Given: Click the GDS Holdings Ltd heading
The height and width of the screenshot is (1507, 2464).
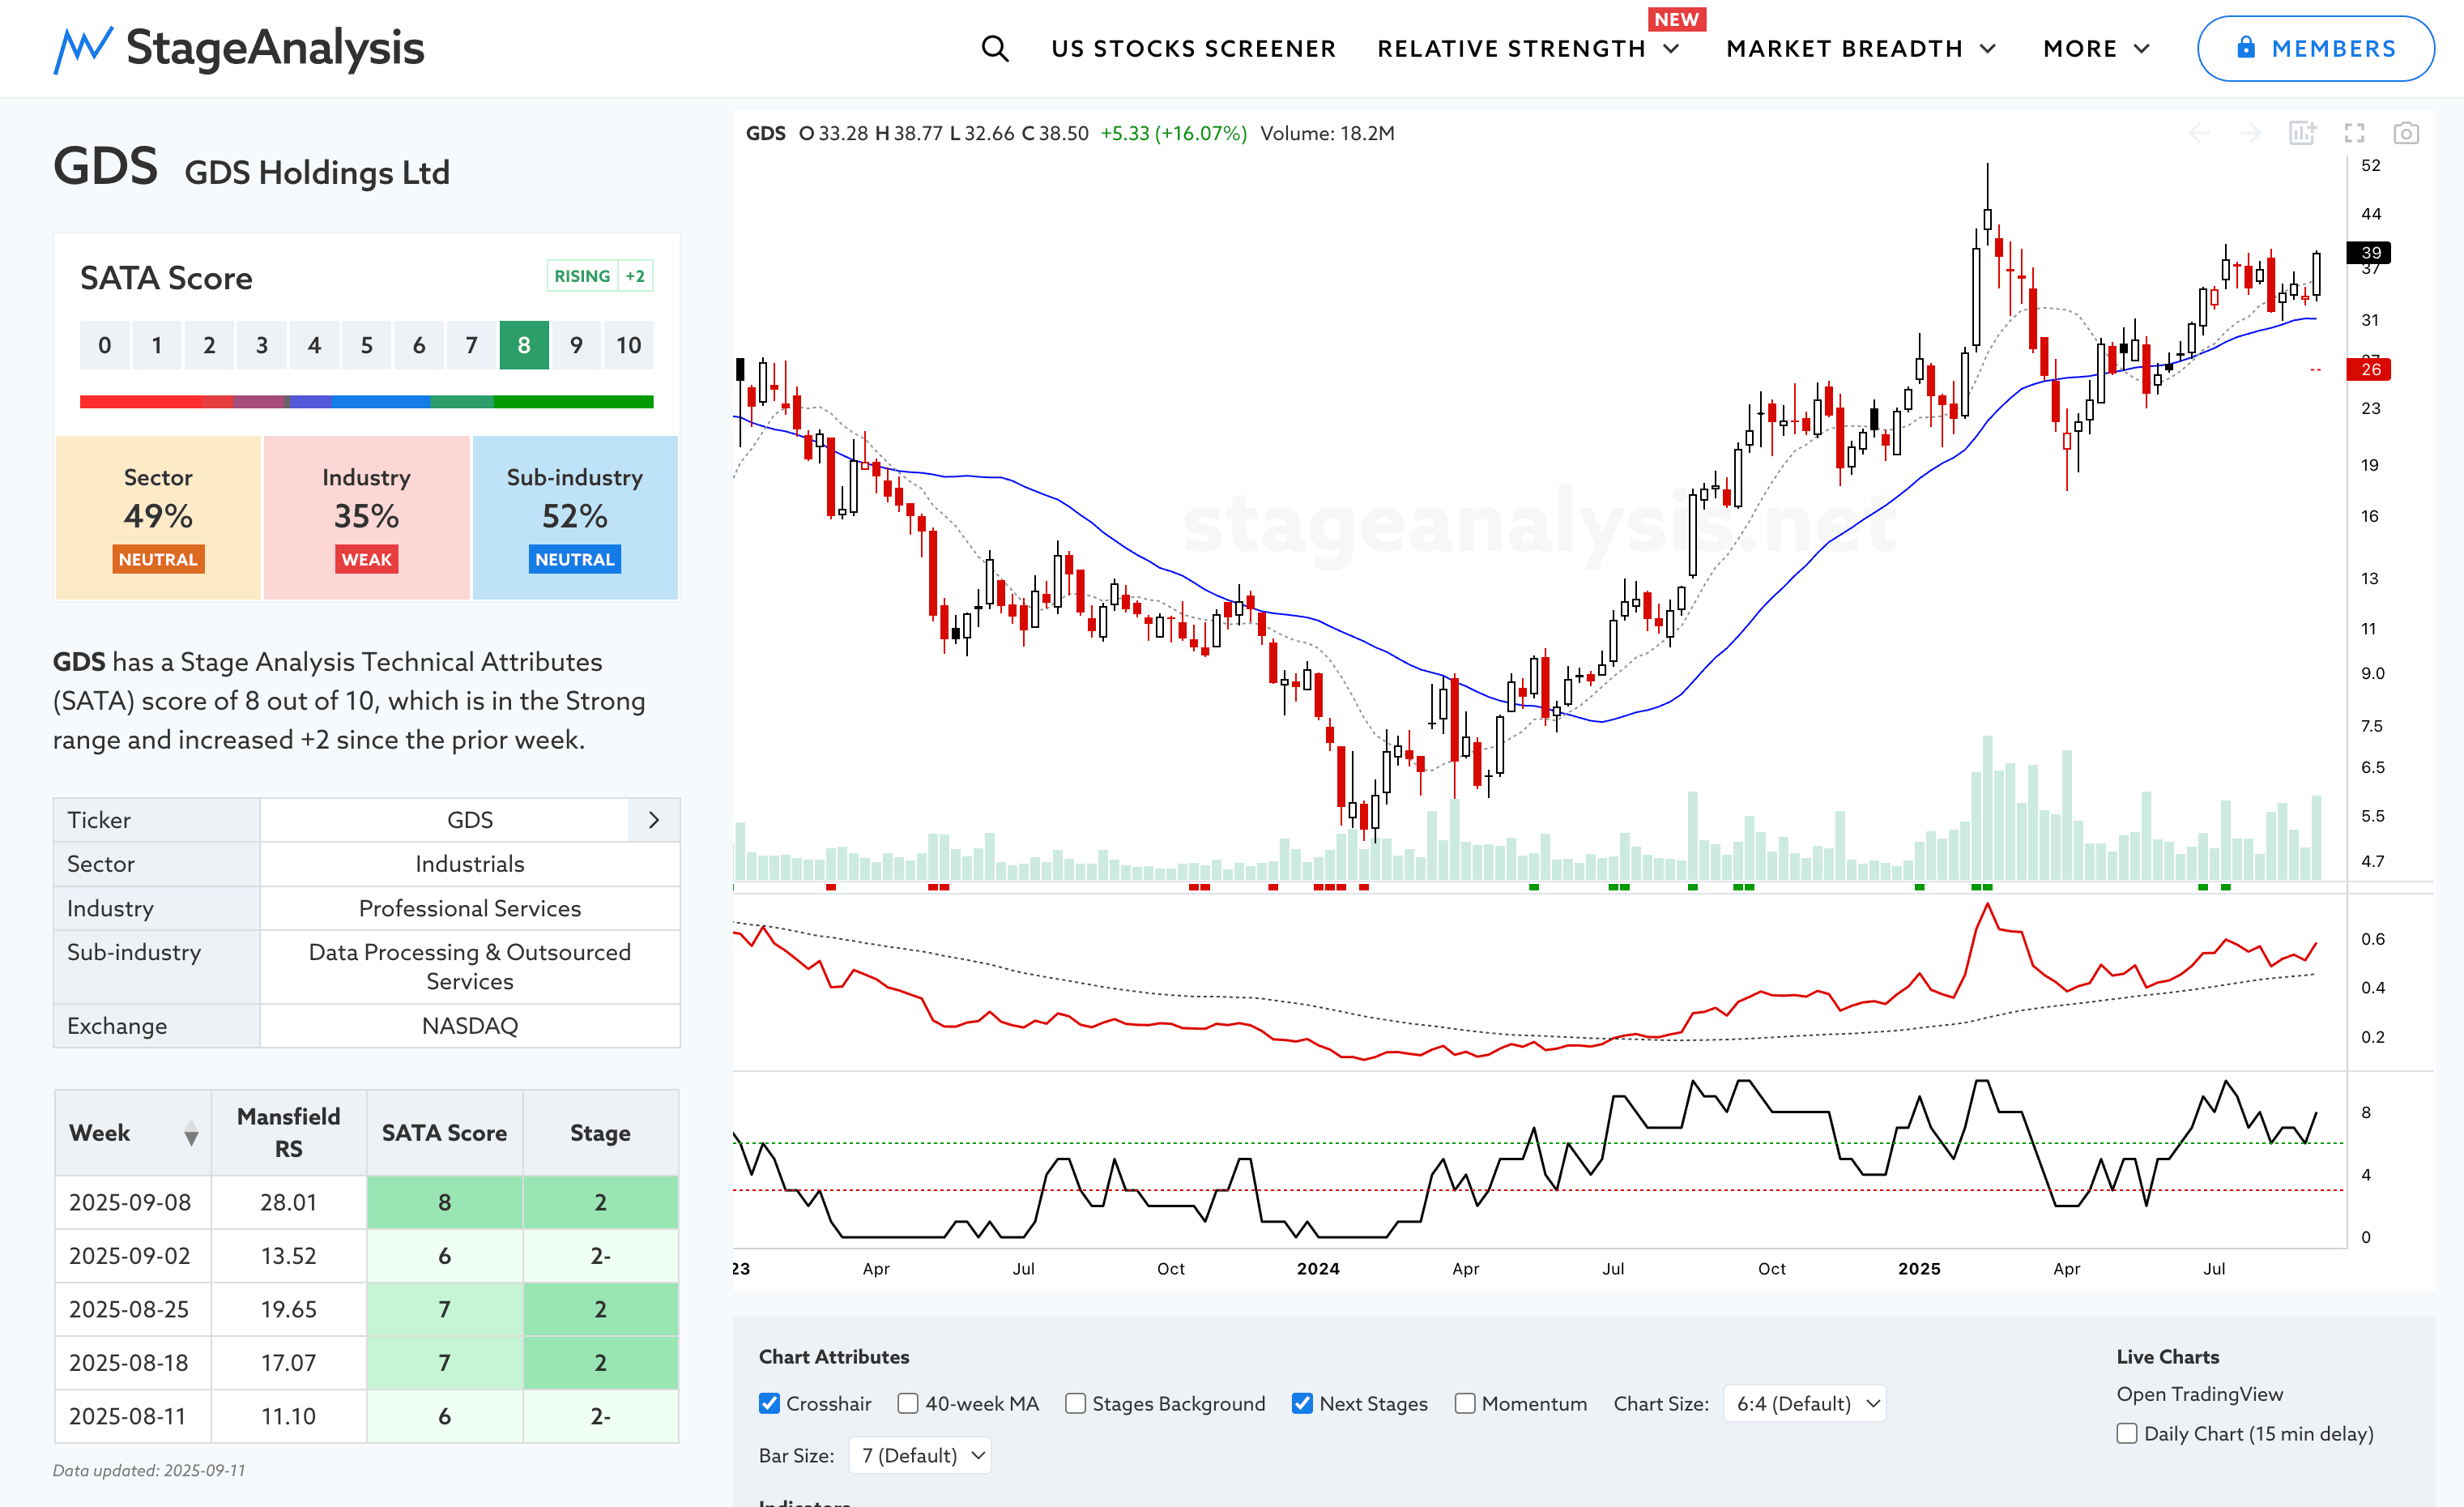Looking at the screenshot, I should 317,173.
